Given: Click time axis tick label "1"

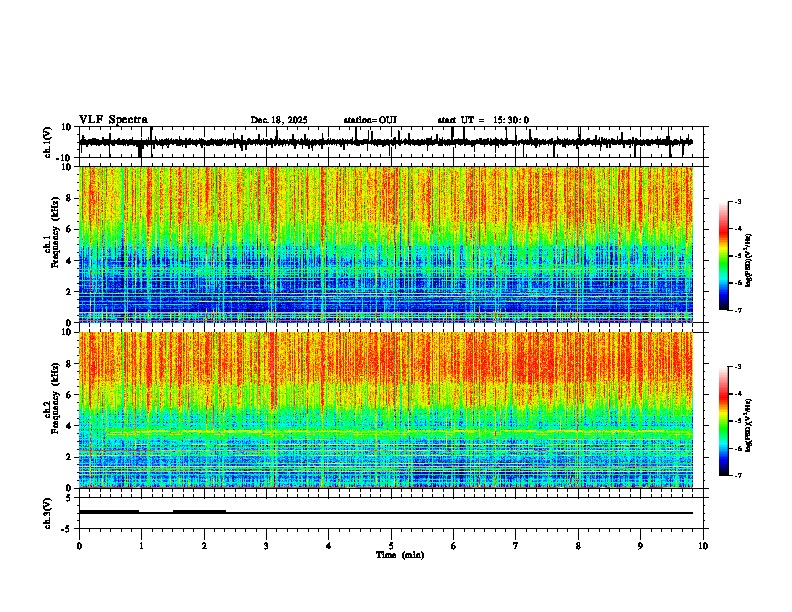Looking at the screenshot, I should click(x=141, y=546).
